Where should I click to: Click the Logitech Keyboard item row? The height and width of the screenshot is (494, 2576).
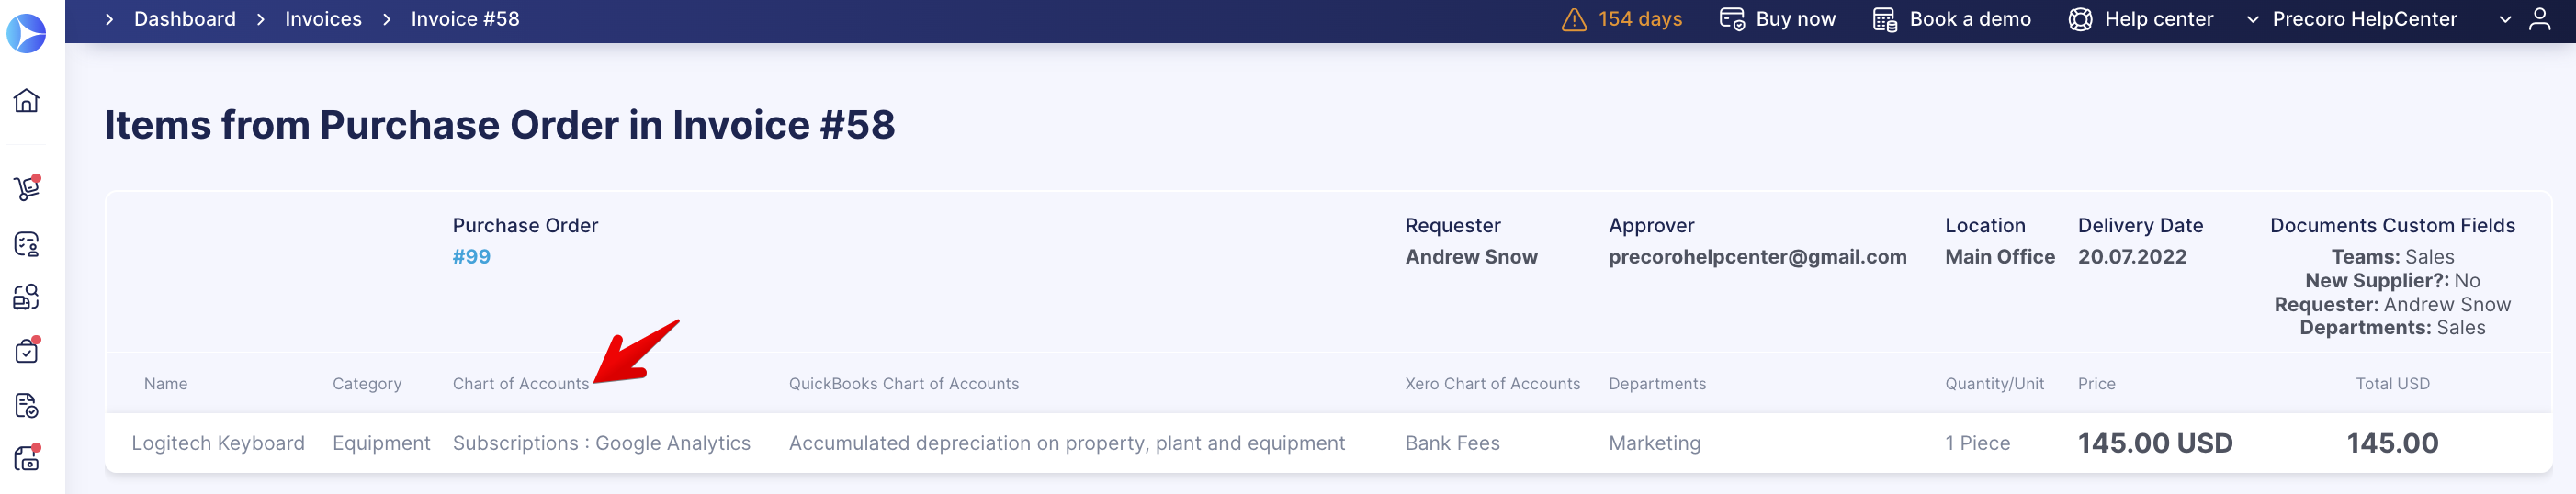[1328, 443]
